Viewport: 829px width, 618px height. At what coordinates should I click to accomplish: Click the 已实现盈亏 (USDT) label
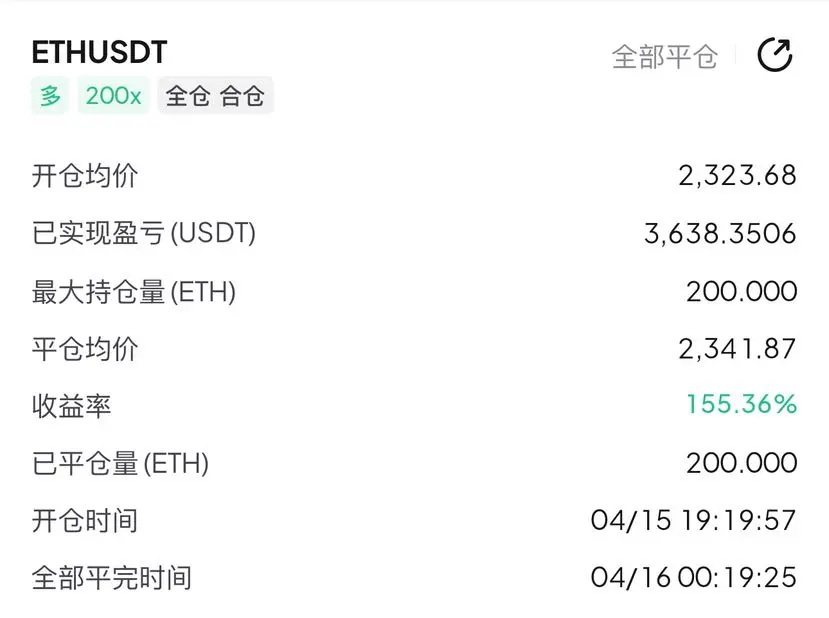(x=144, y=233)
